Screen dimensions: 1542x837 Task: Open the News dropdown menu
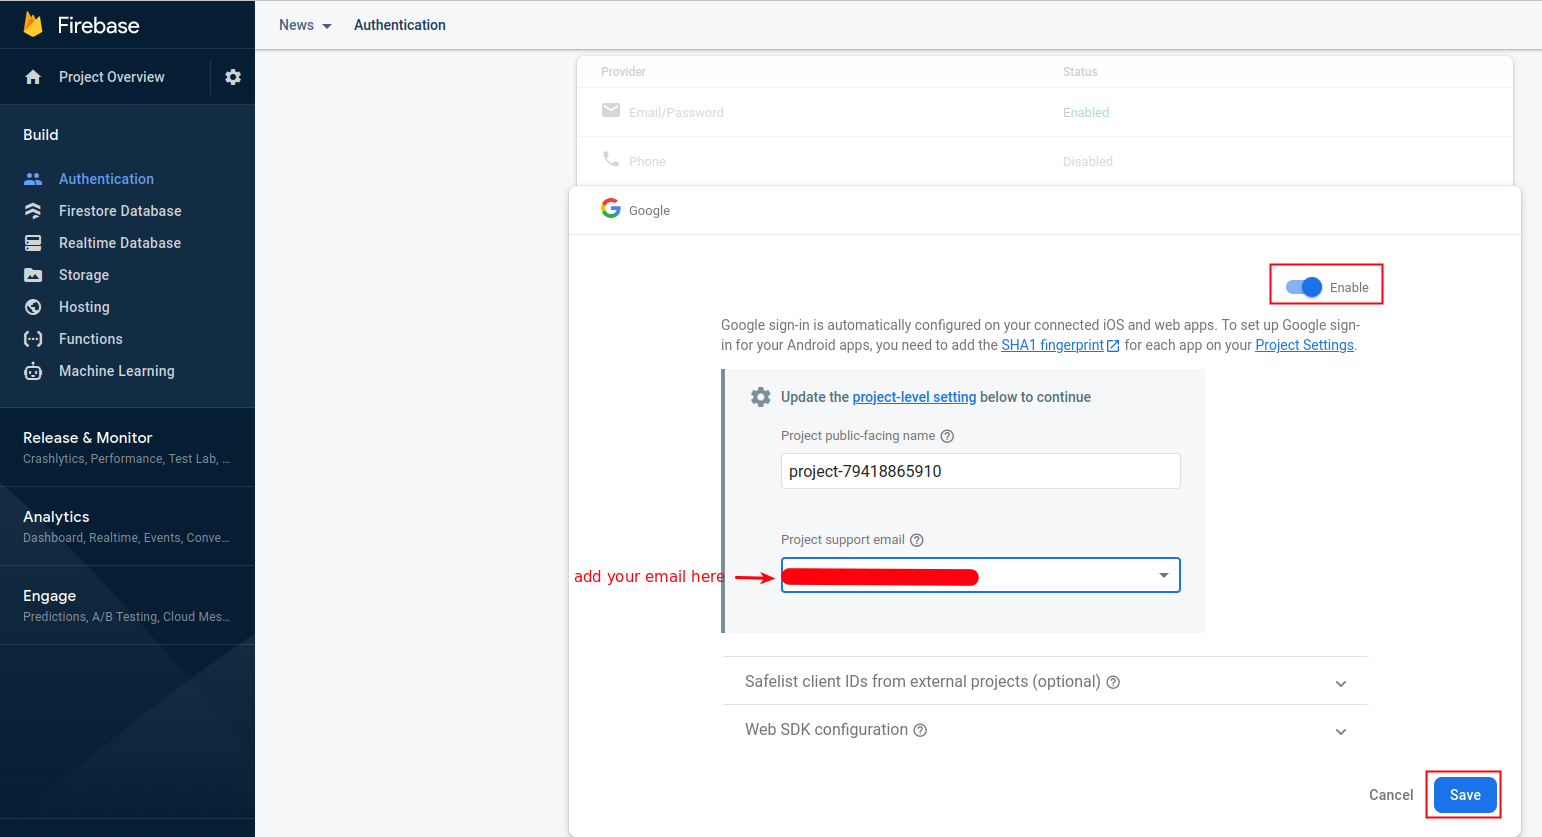[305, 24]
